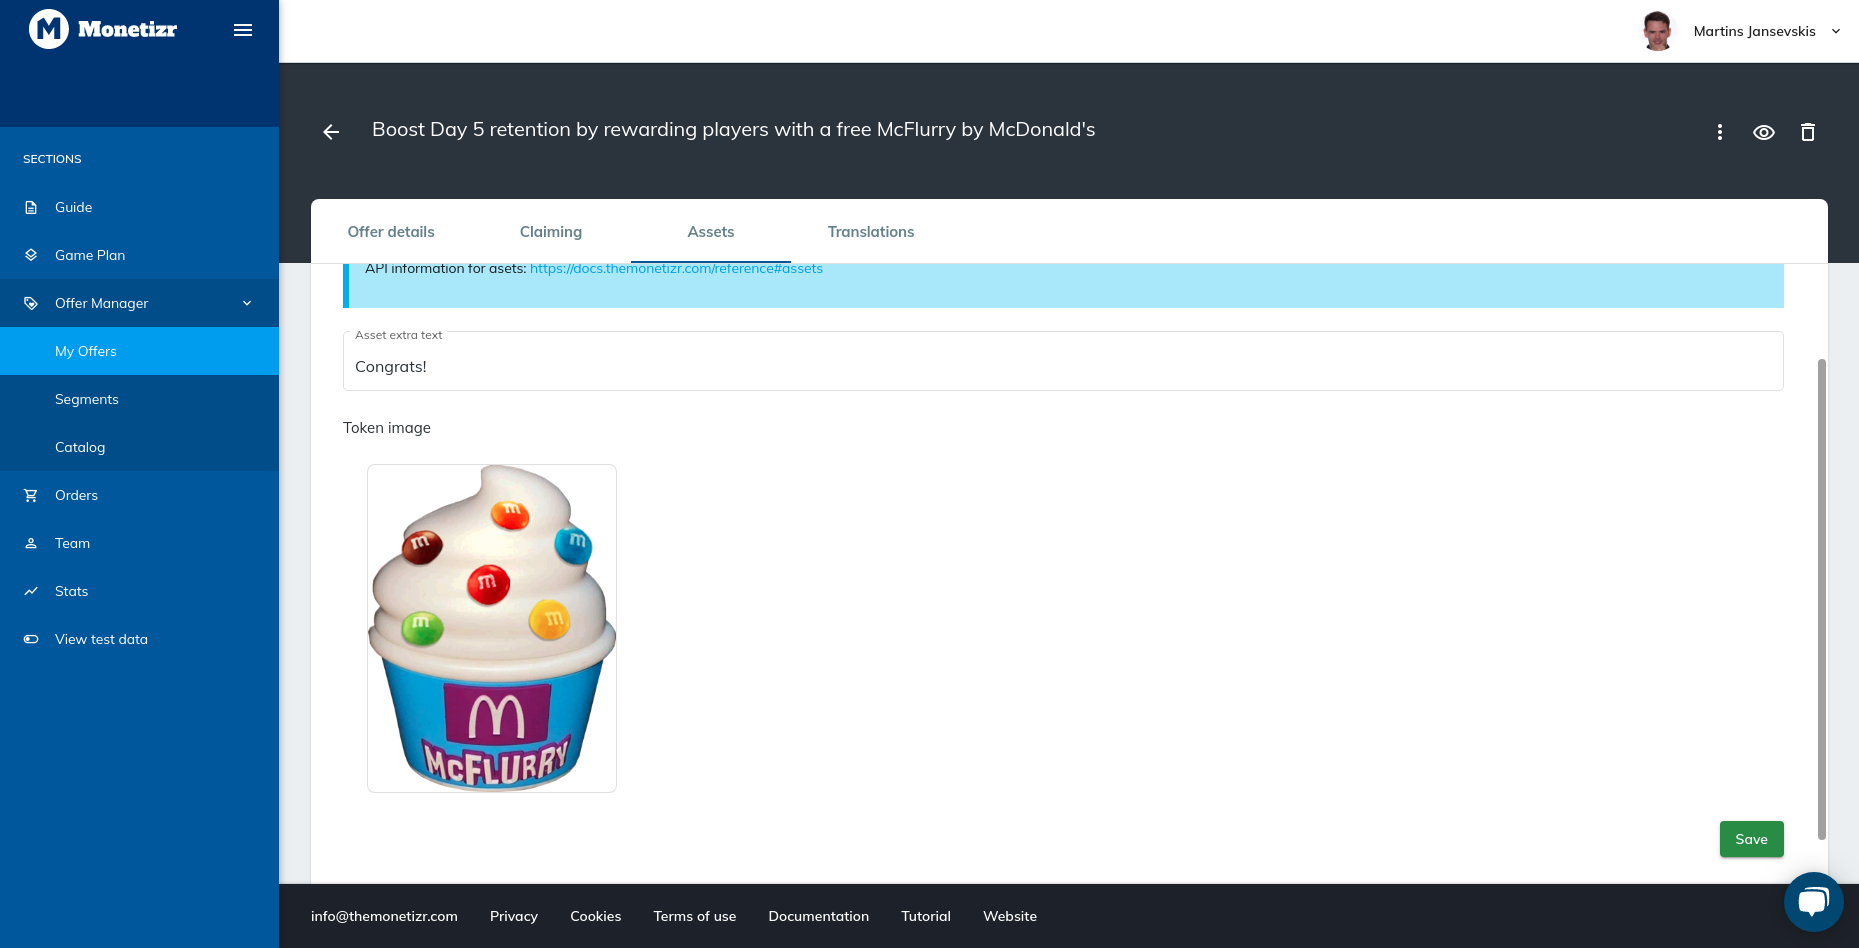This screenshot has height=948, width=1859.
Task: Select the Assets tab
Action: tap(711, 232)
